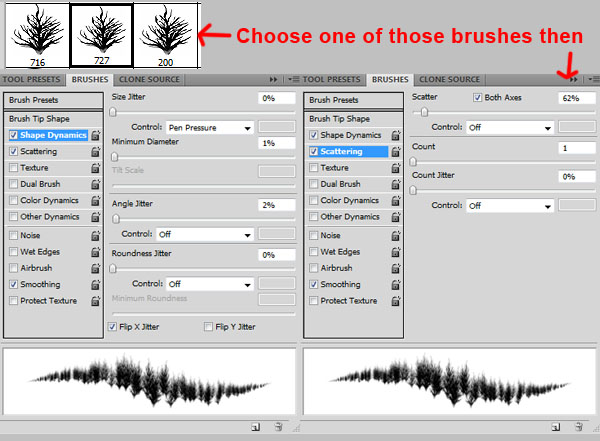Image resolution: width=600 pixels, height=441 pixels.
Task: Lock Noise in right panel
Action: pos(396,235)
